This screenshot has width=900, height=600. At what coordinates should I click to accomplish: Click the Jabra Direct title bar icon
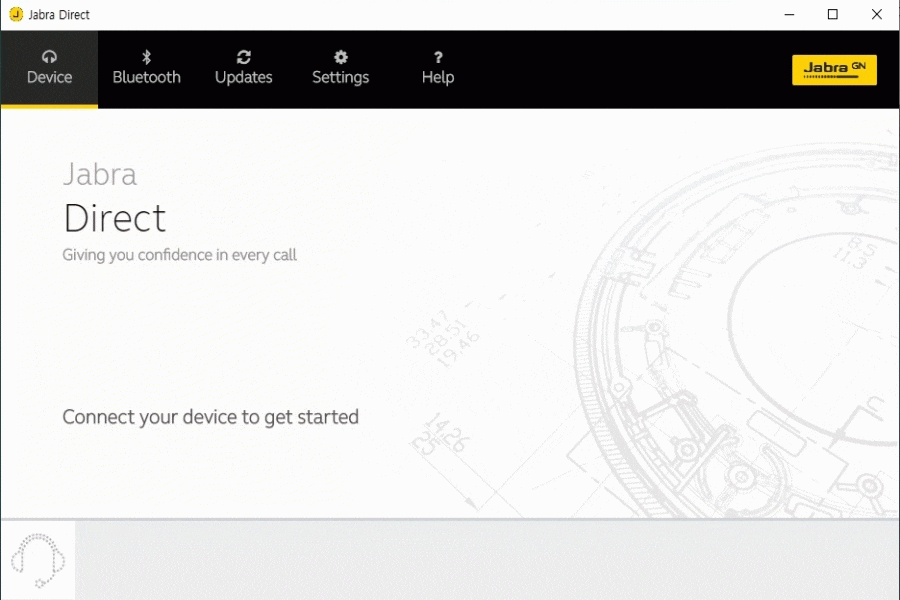coord(16,14)
